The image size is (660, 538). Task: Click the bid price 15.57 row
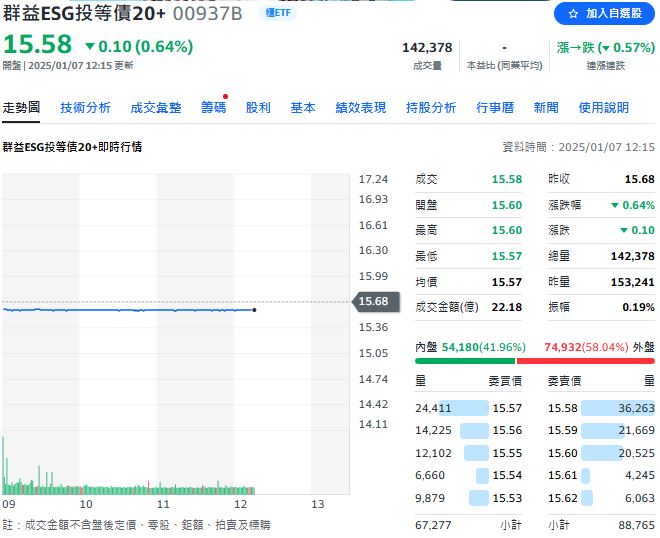tap(468, 408)
